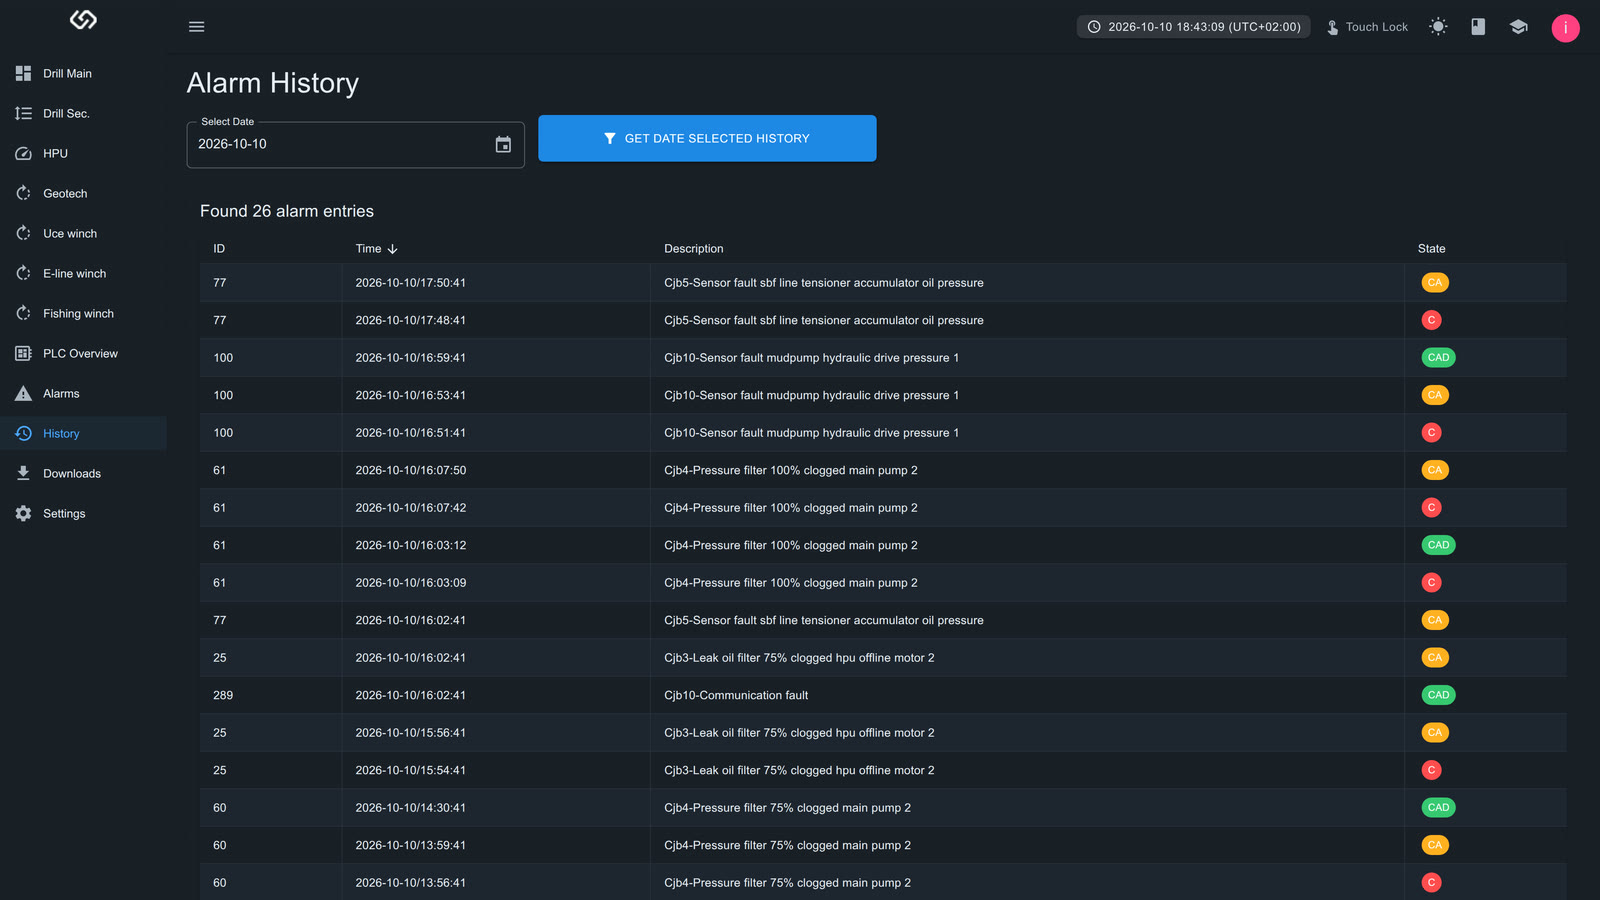Viewport: 1600px width, 900px height.
Task: Click the CAD badge for Cjb10-Communication fault
Action: click(1438, 695)
